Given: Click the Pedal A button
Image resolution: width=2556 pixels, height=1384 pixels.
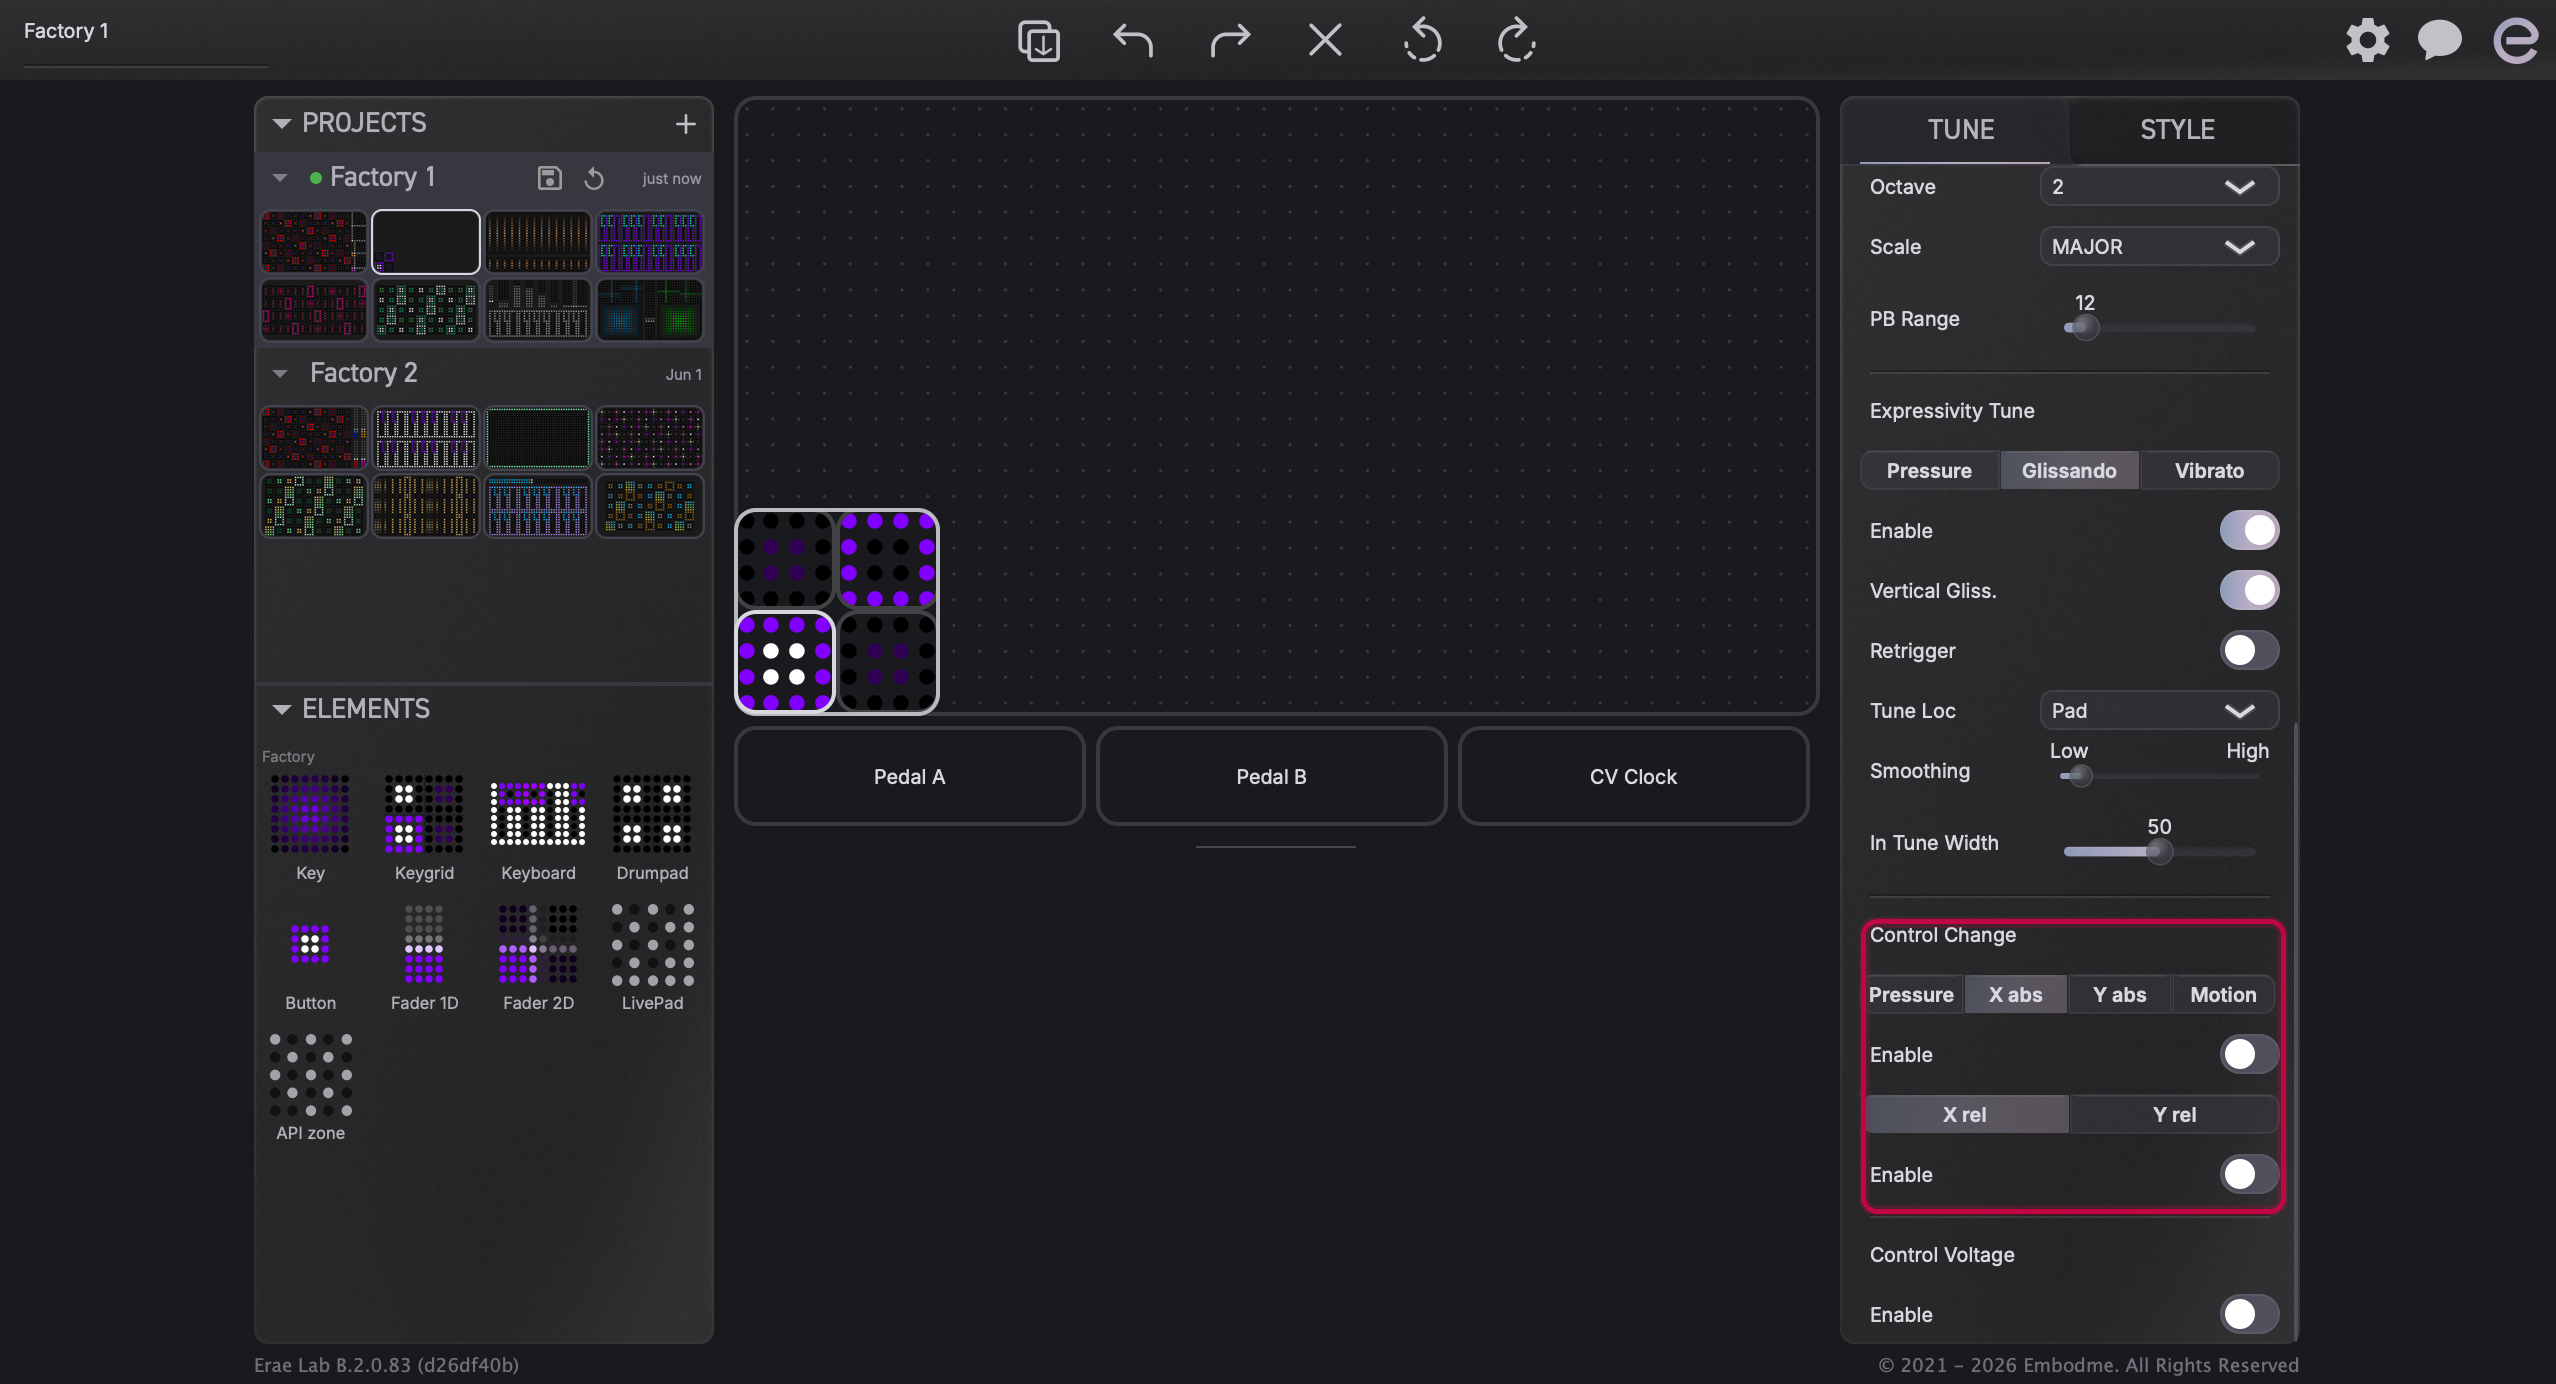Looking at the screenshot, I should pos(909,776).
